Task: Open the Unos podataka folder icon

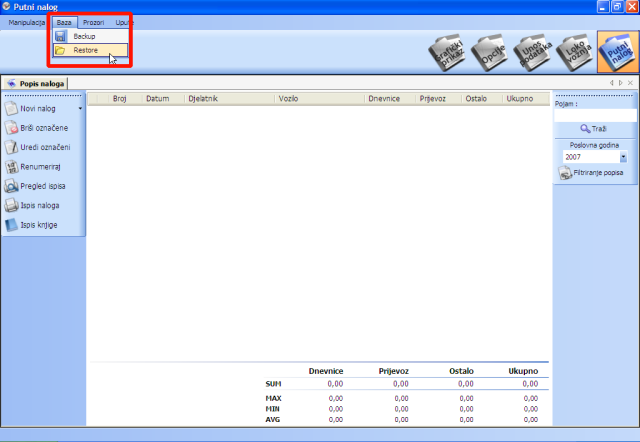Action: point(533,53)
